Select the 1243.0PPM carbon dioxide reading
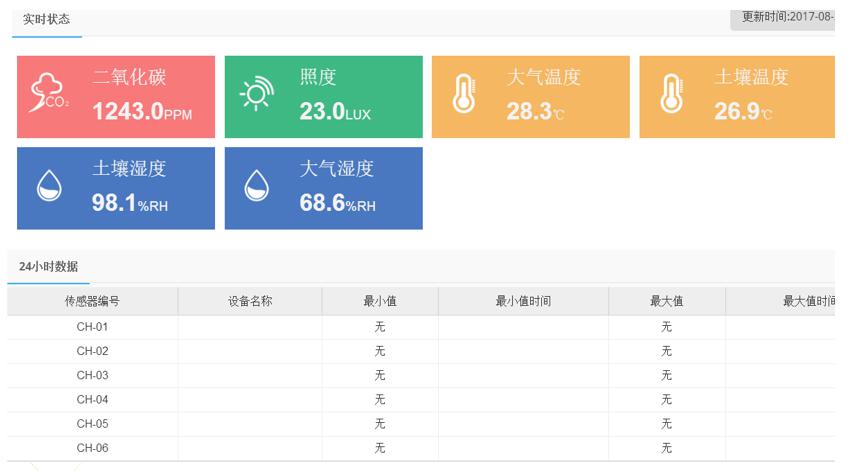The image size is (849, 471). 141,112
